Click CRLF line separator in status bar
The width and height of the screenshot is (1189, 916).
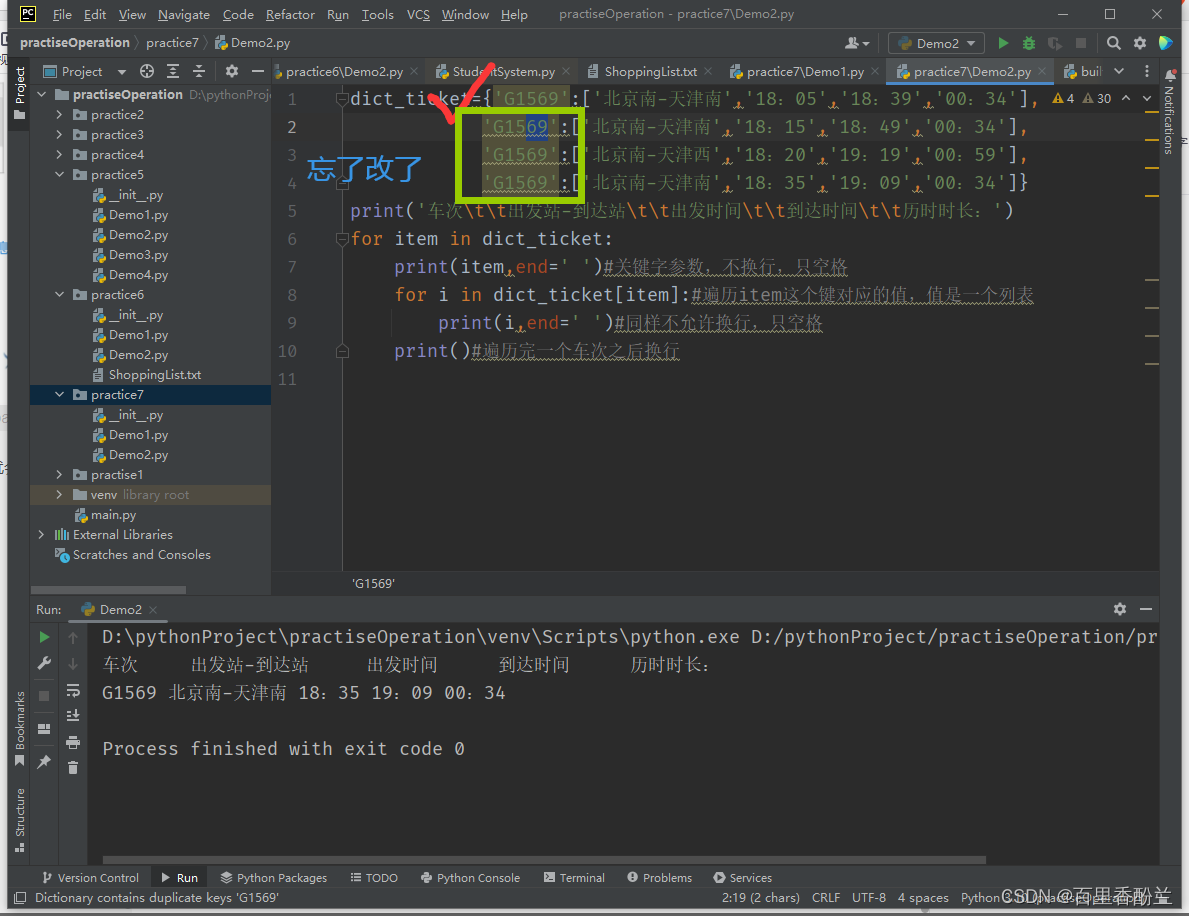click(x=826, y=898)
